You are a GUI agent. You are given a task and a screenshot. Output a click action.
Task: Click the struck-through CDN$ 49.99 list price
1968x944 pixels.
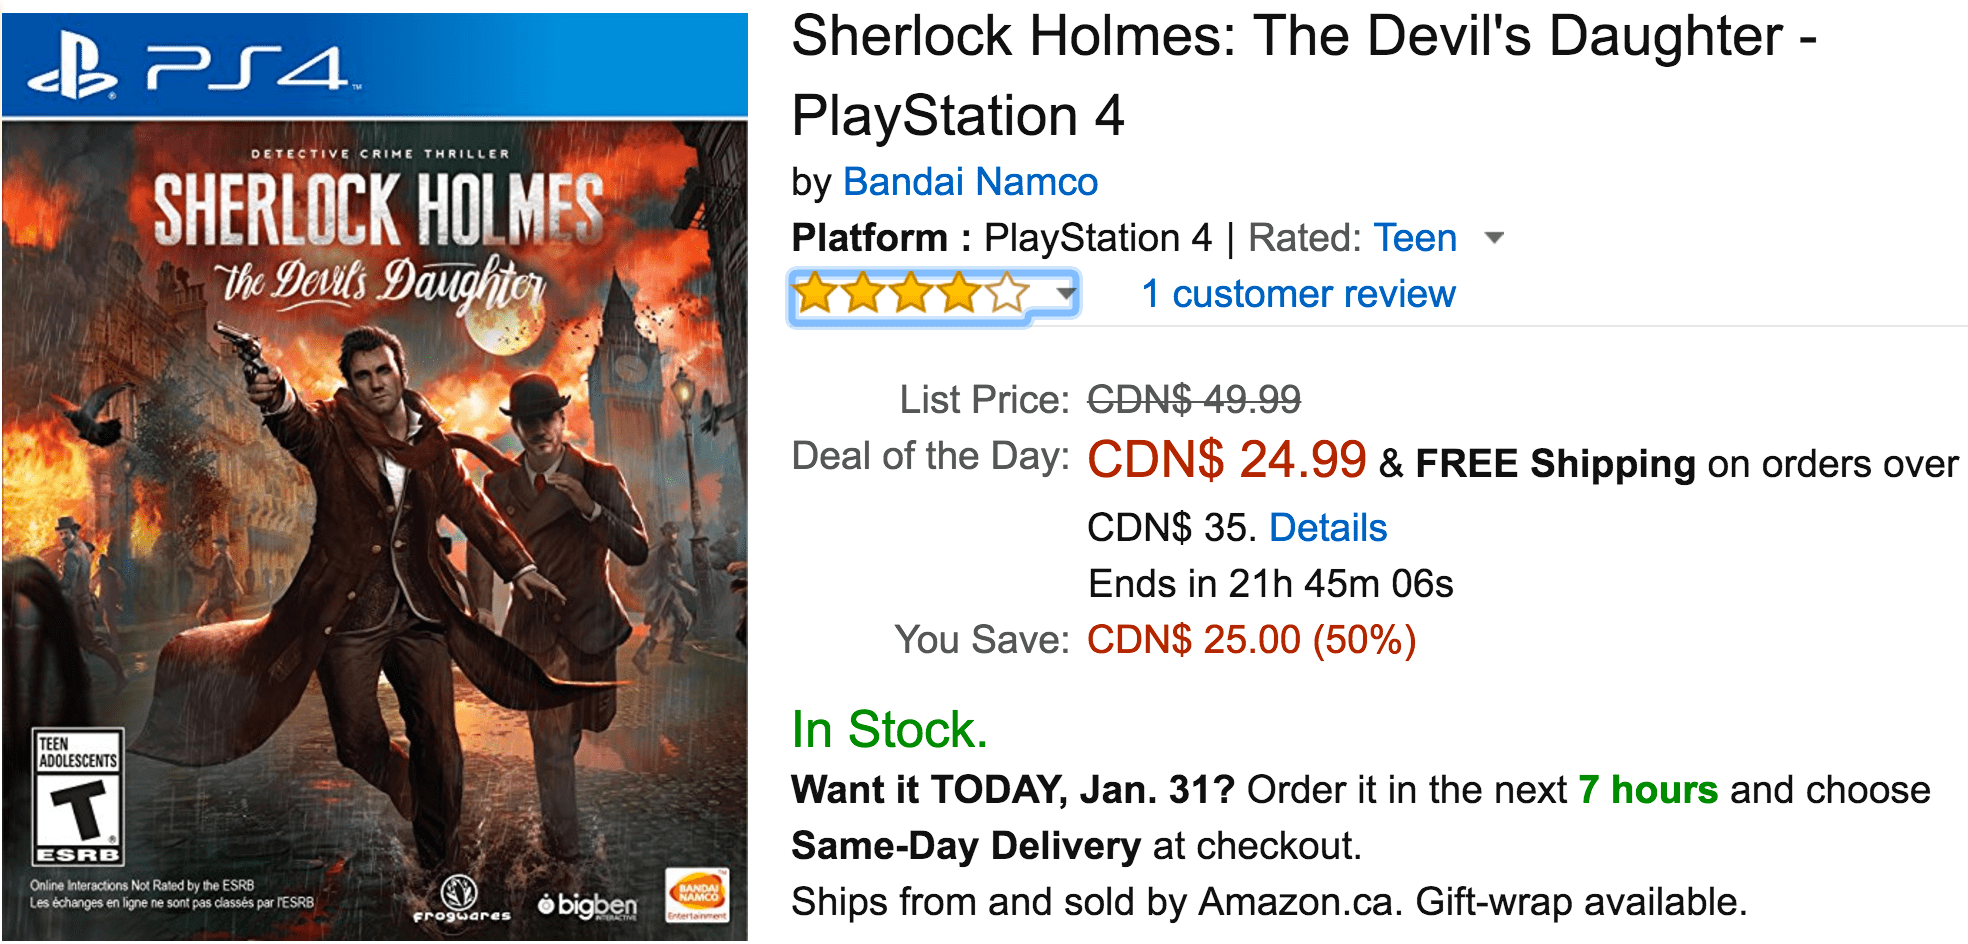pos(1194,400)
